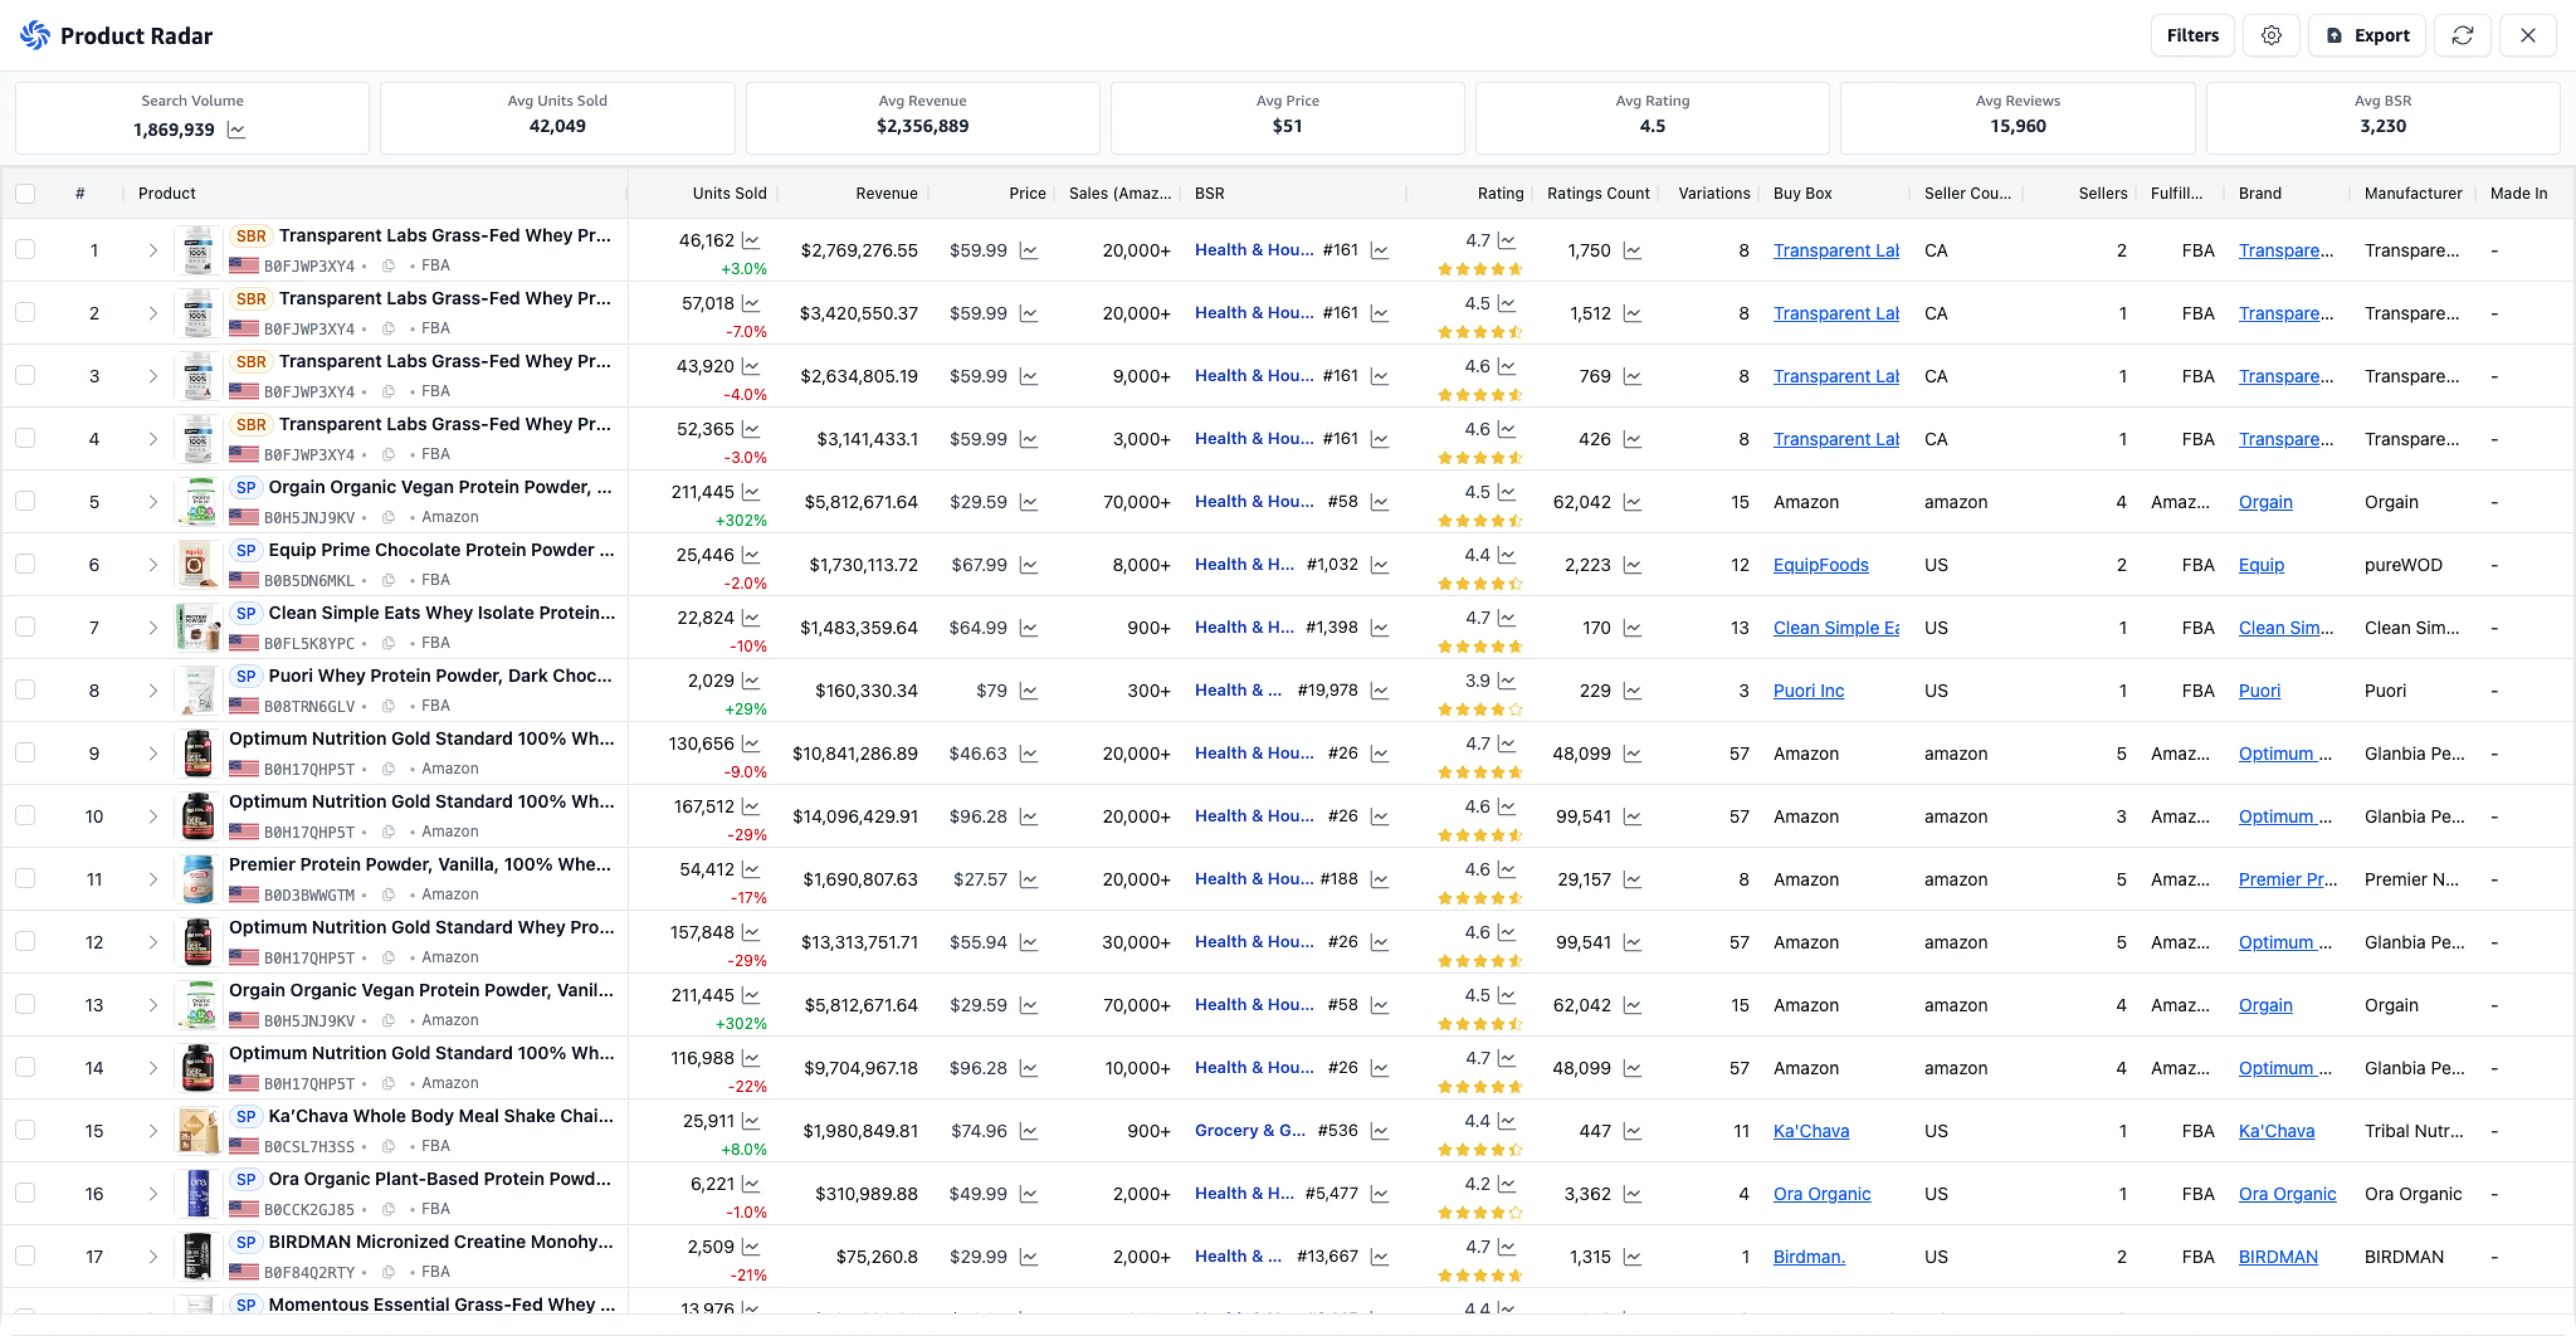Click Grocery & G... category in row 15
This screenshot has height=1336, width=2576.
1249,1131
